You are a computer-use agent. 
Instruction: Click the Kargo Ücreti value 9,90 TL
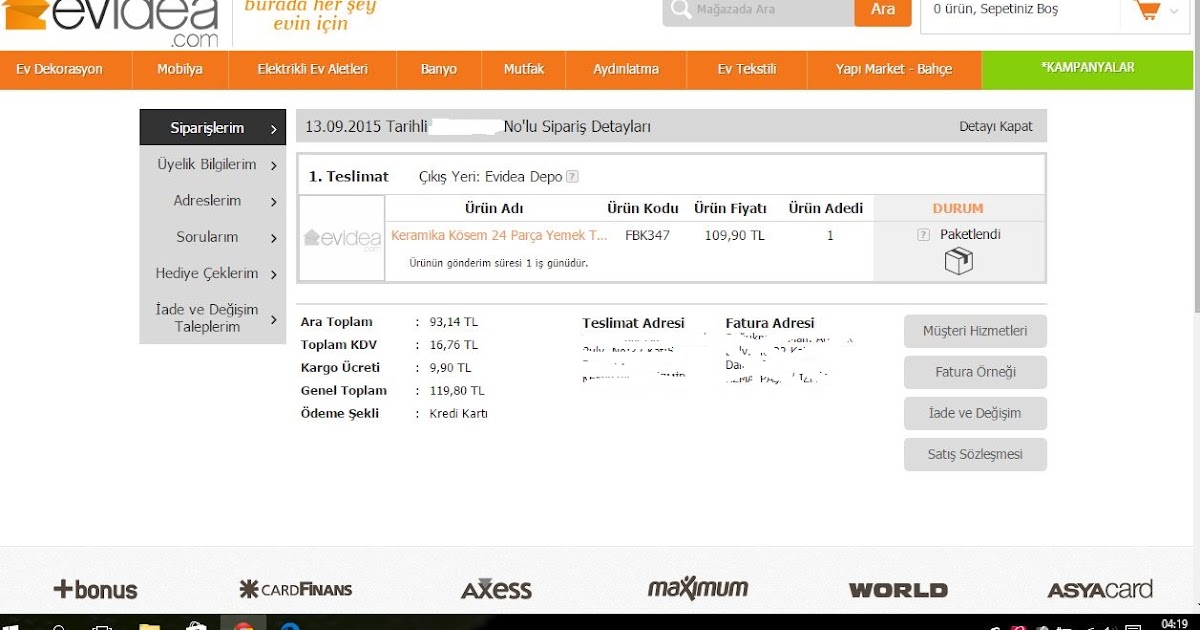coord(450,368)
